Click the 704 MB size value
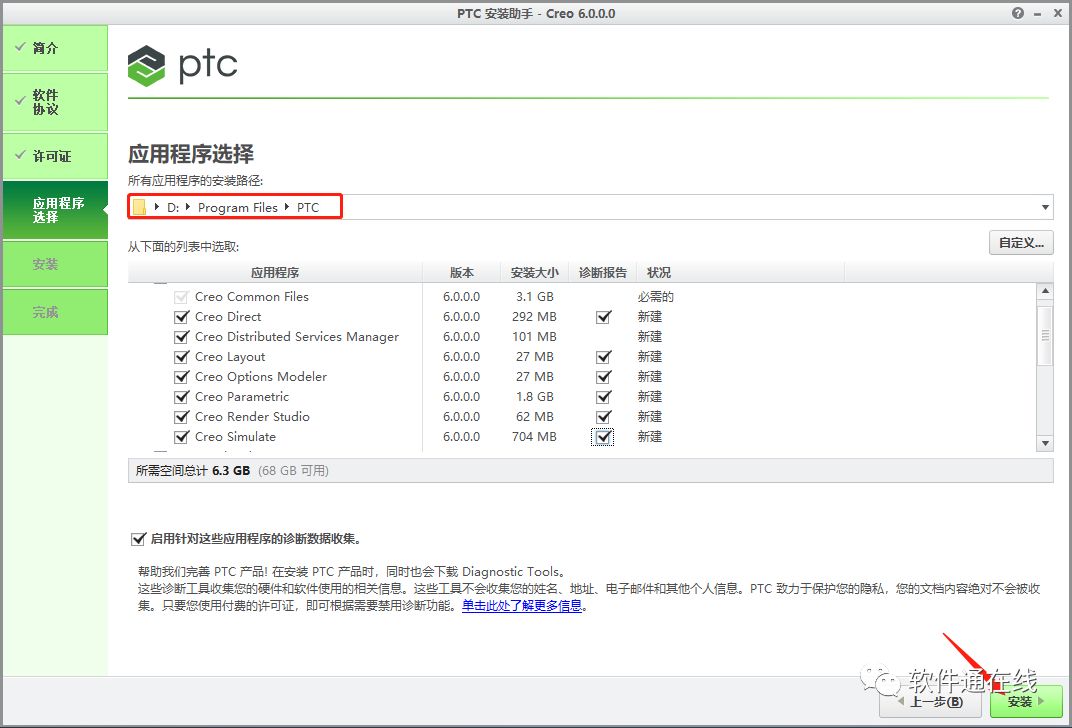The width and height of the screenshot is (1072, 728). pyautogui.click(x=534, y=437)
